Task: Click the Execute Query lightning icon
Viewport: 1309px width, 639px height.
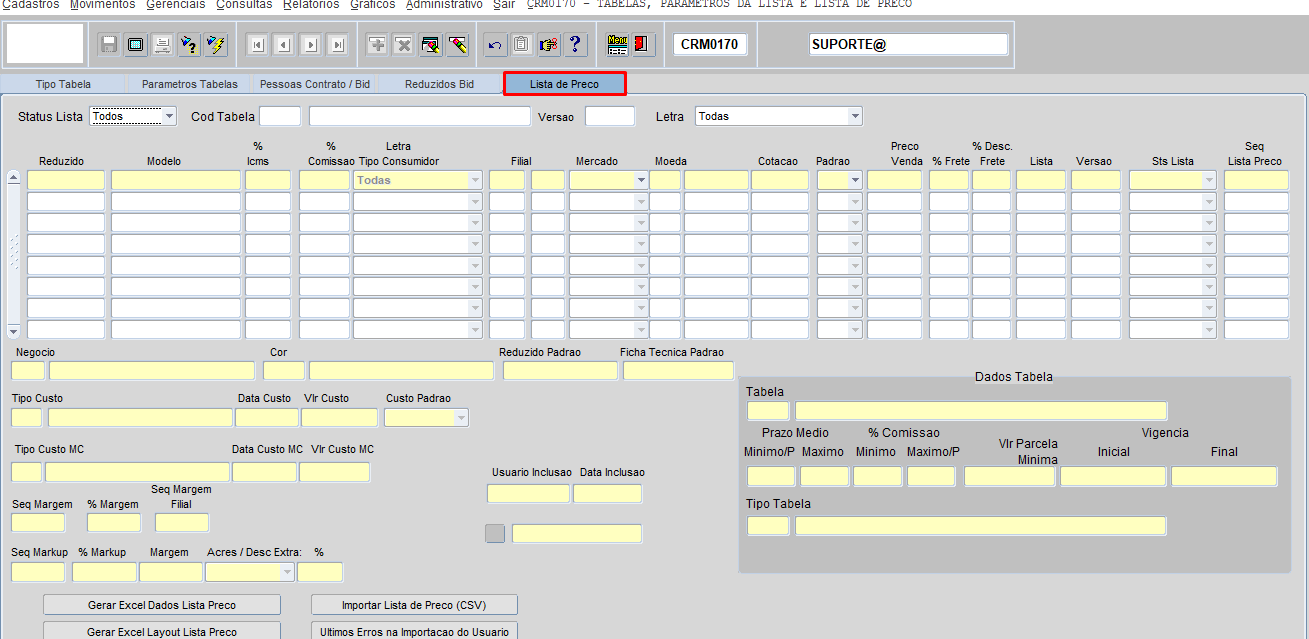Action: (216, 45)
